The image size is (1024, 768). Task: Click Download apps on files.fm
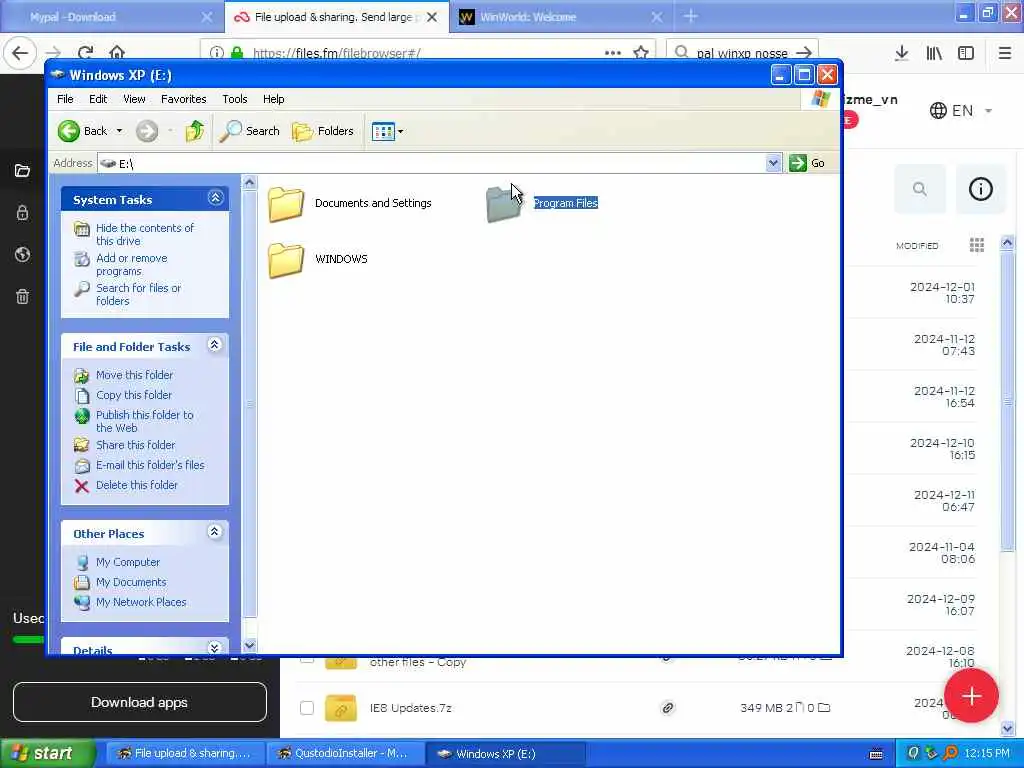(139, 702)
